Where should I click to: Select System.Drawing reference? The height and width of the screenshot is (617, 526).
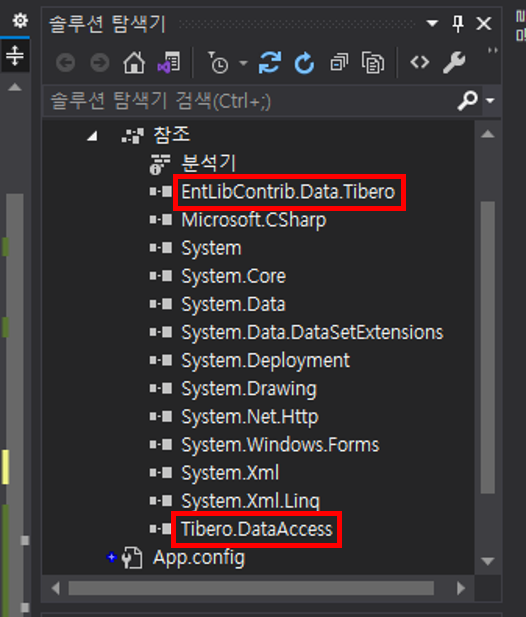pyautogui.click(x=249, y=389)
